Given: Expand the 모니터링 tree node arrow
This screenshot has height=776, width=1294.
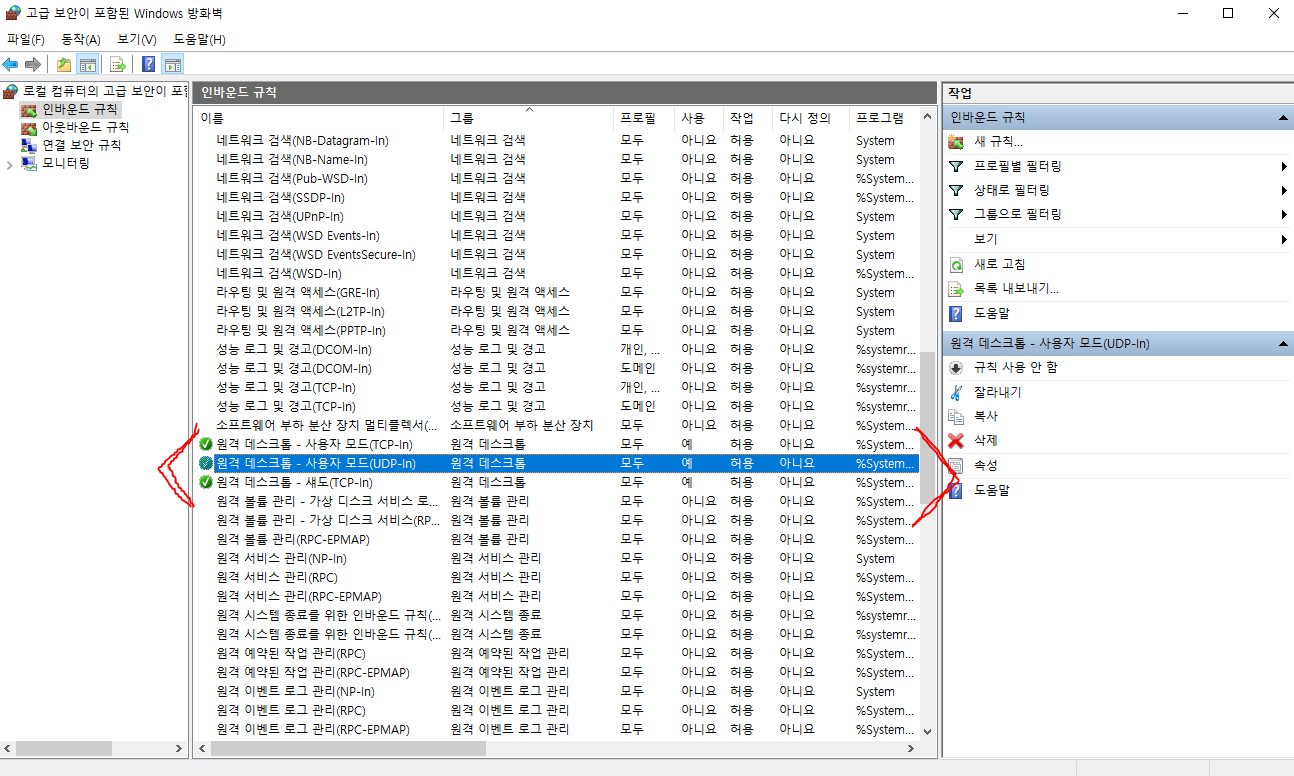Looking at the screenshot, I should pos(10,164).
